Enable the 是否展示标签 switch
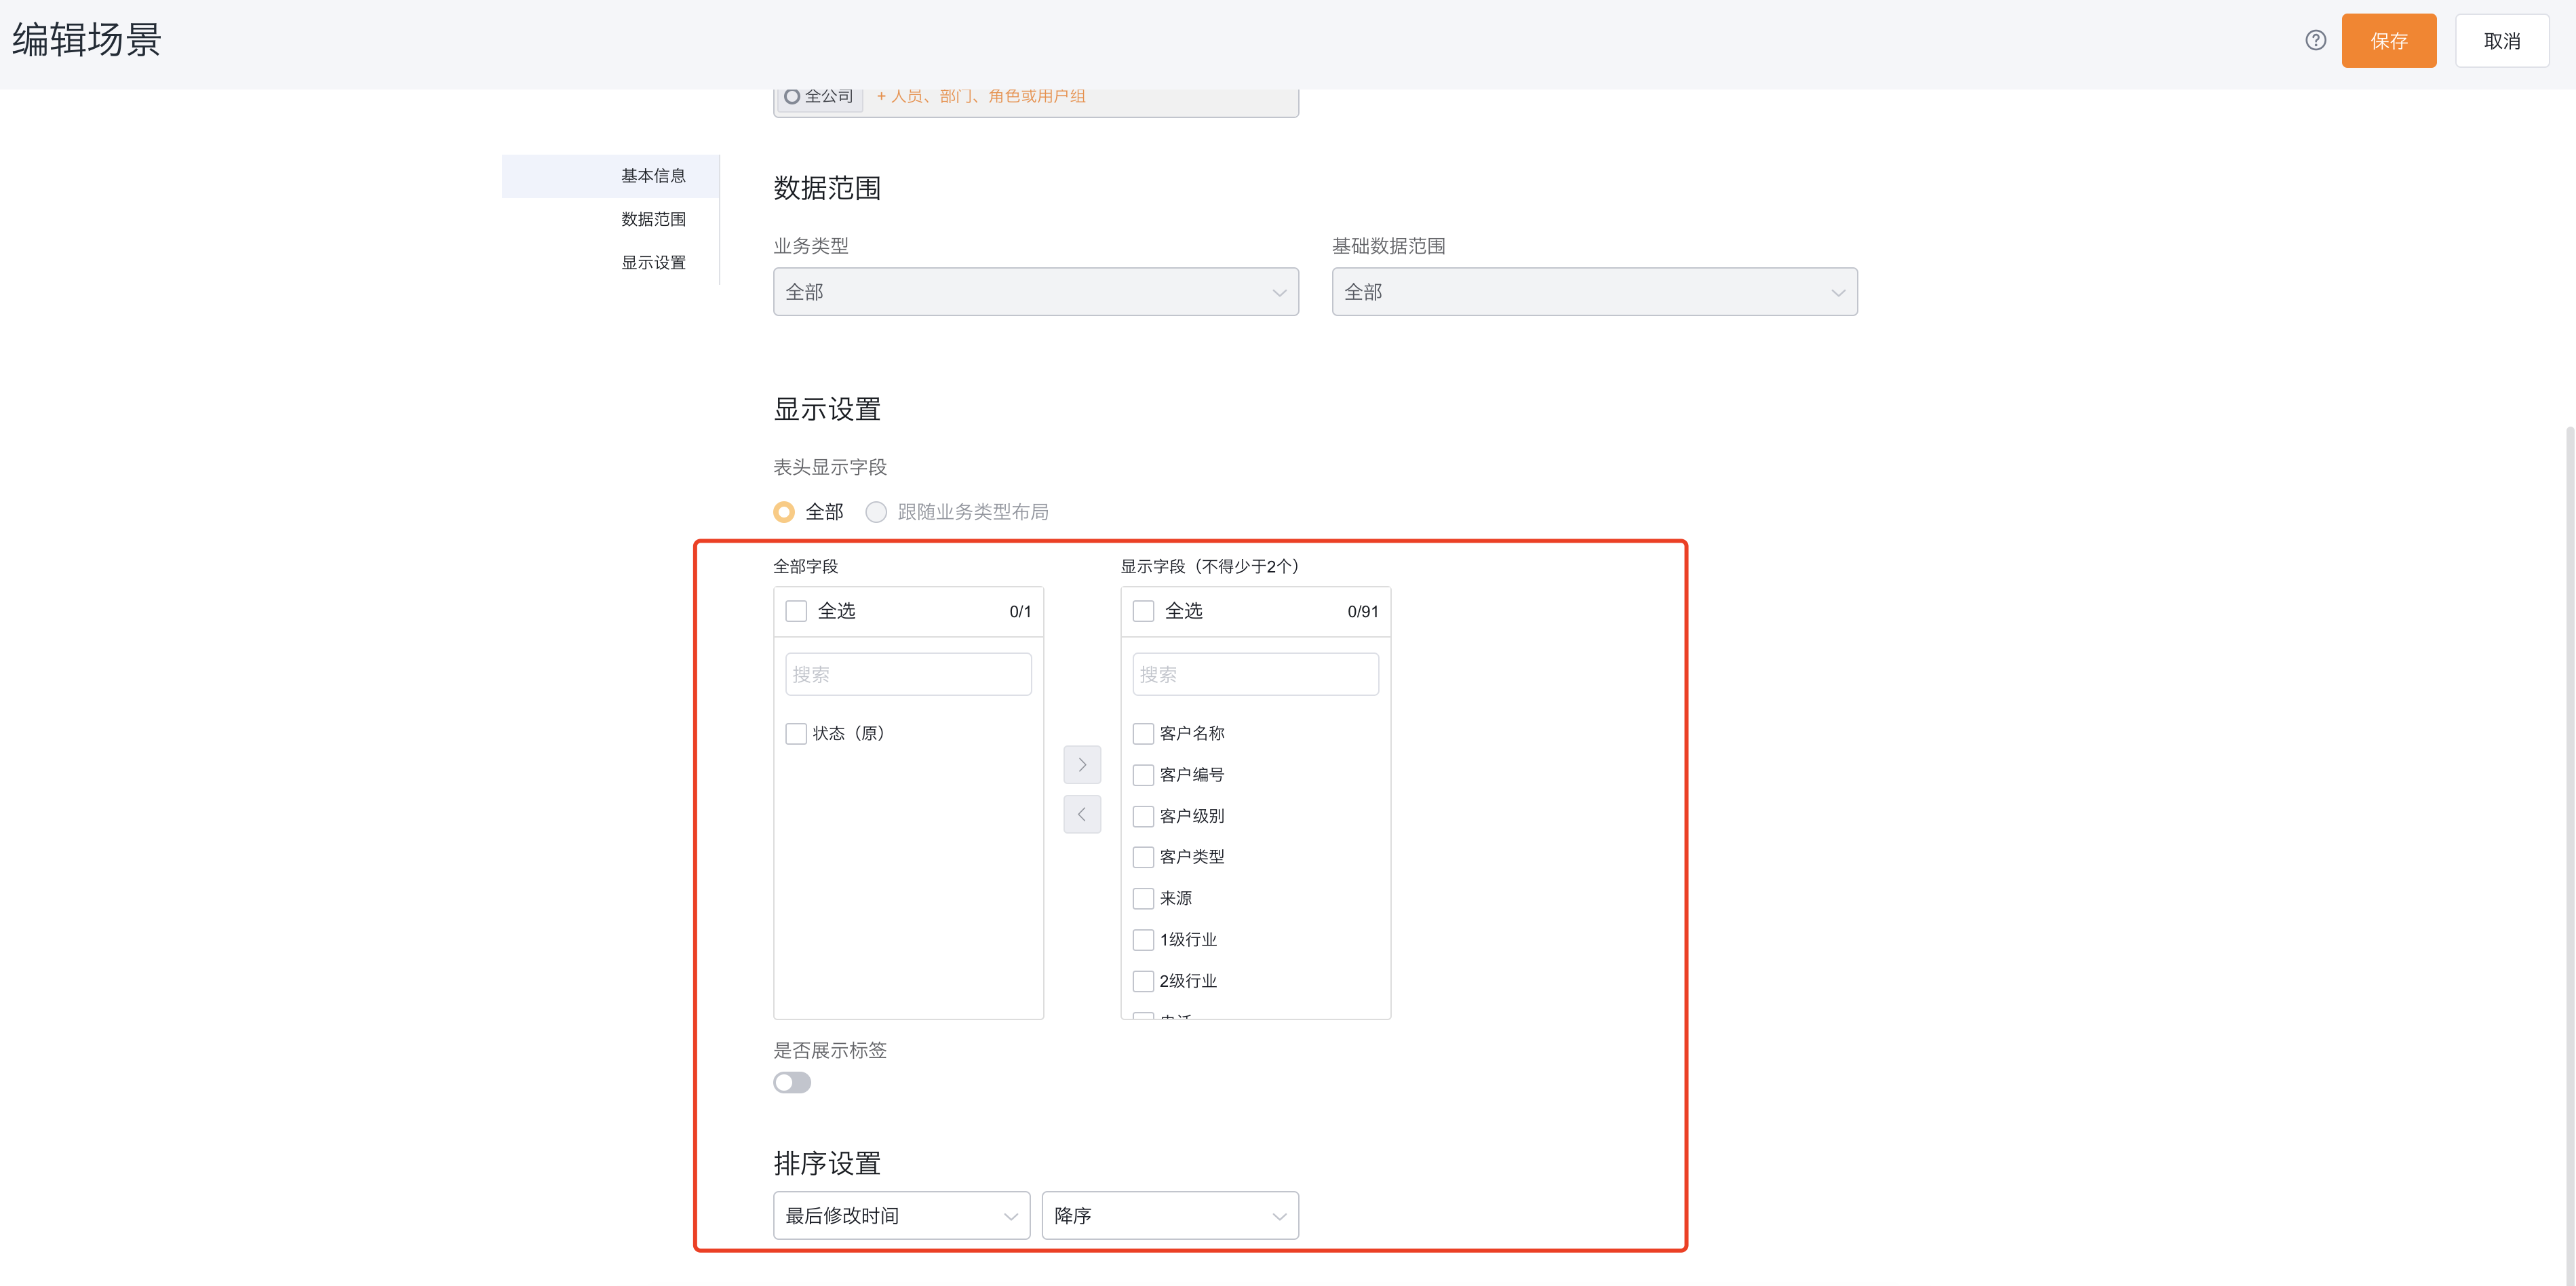Image resolution: width=2576 pixels, height=1286 pixels. pyautogui.click(x=792, y=1082)
